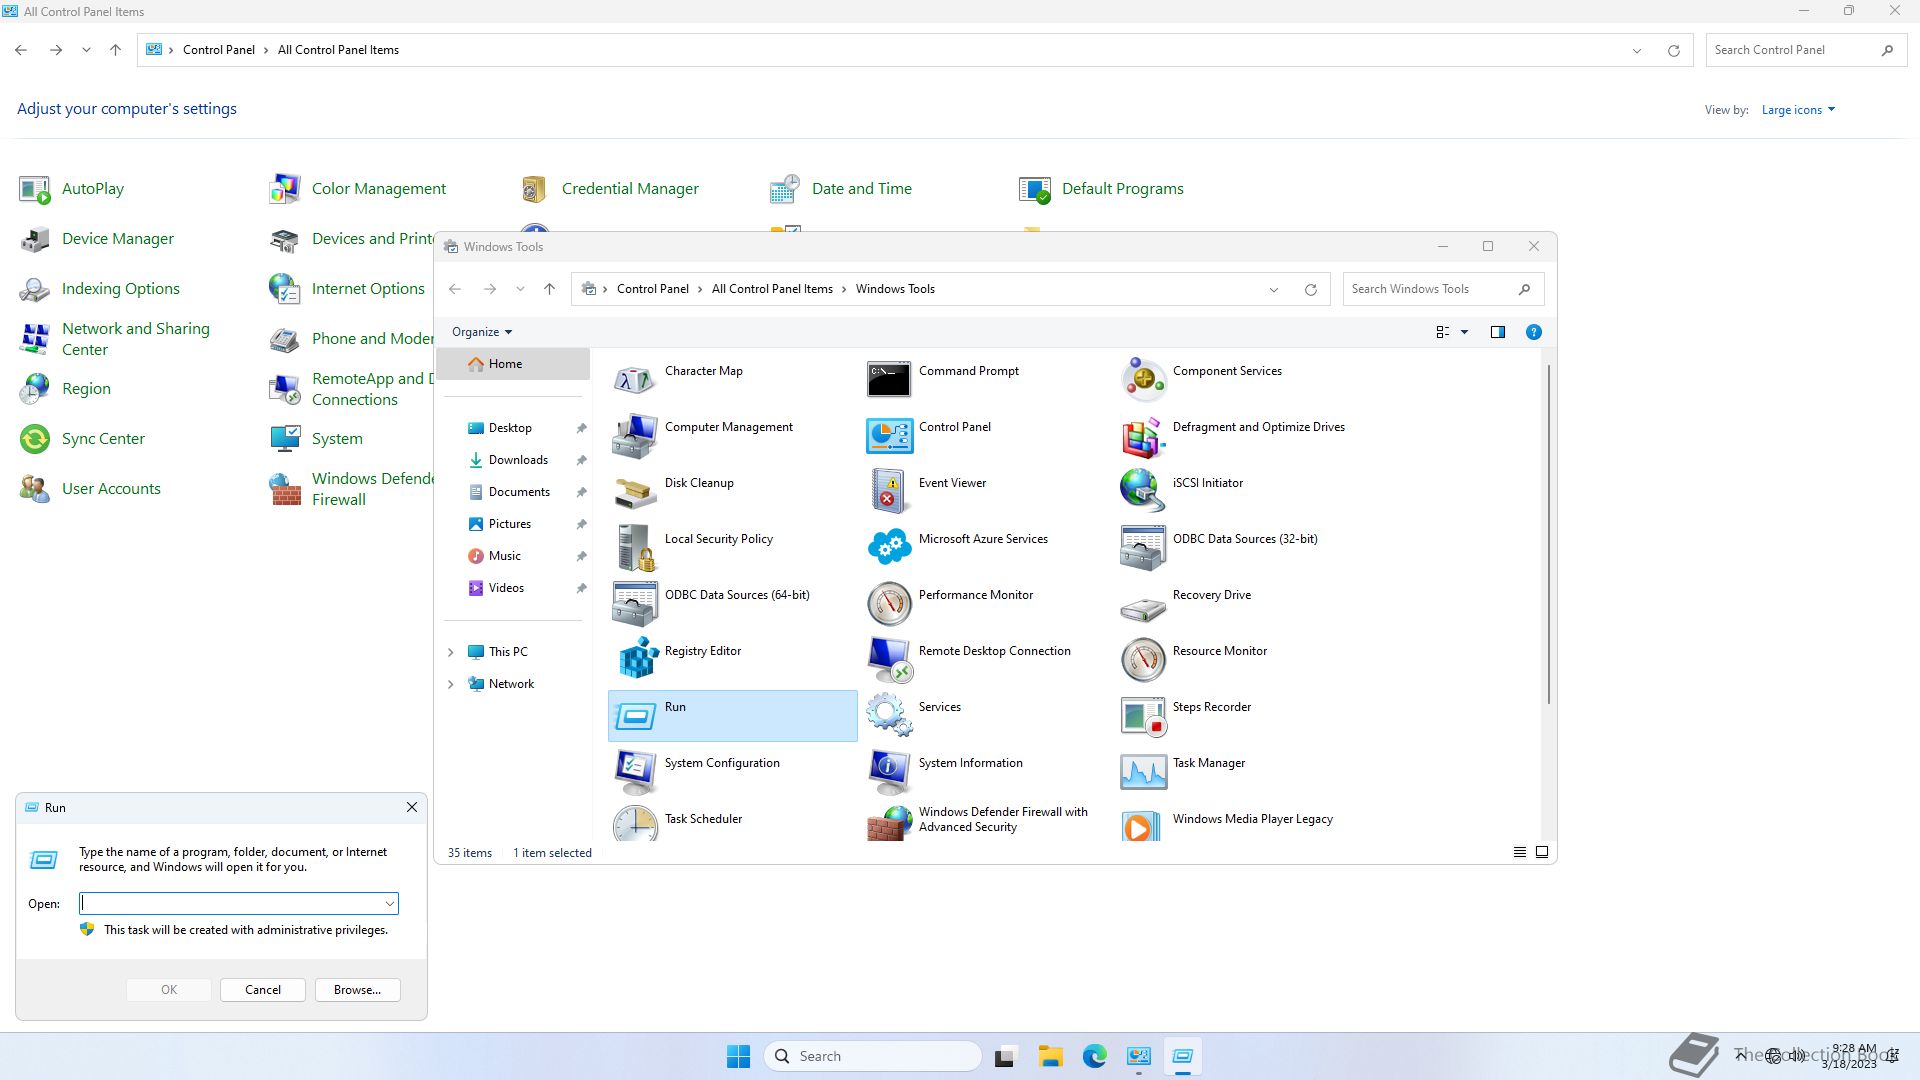
Task: Open the Task Manager icon
Action: point(1143,771)
